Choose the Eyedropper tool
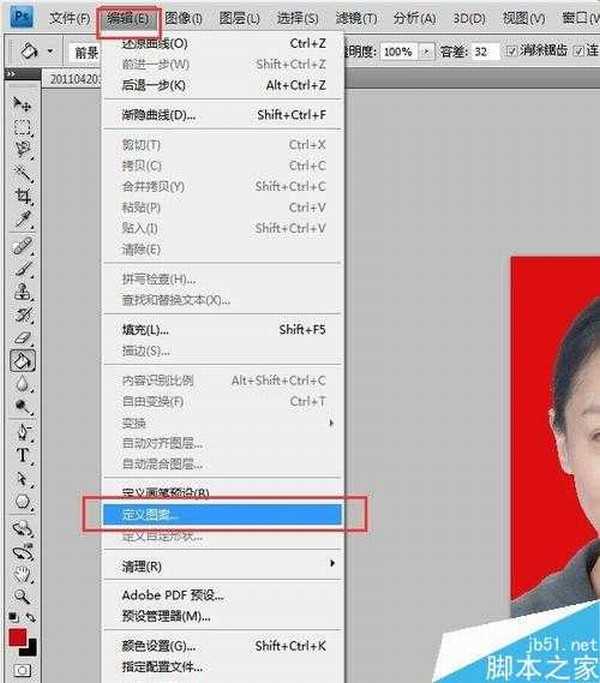The image size is (600, 683). tap(22, 218)
